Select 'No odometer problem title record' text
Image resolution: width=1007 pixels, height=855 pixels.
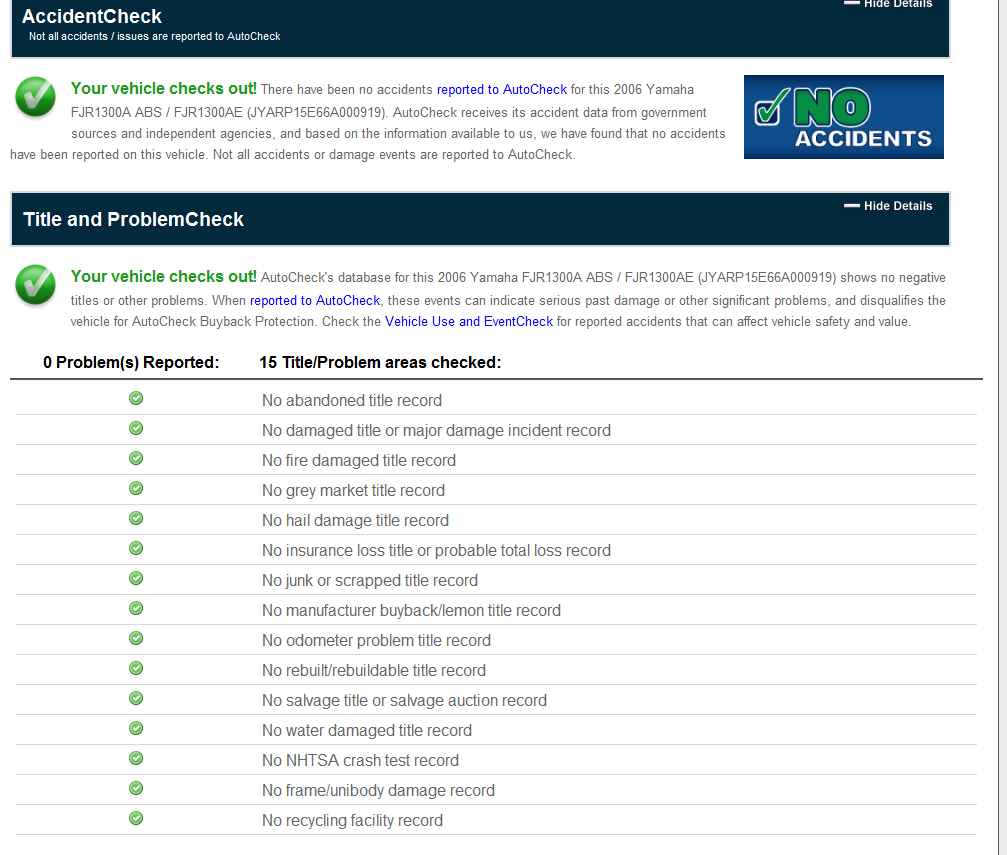(x=376, y=640)
